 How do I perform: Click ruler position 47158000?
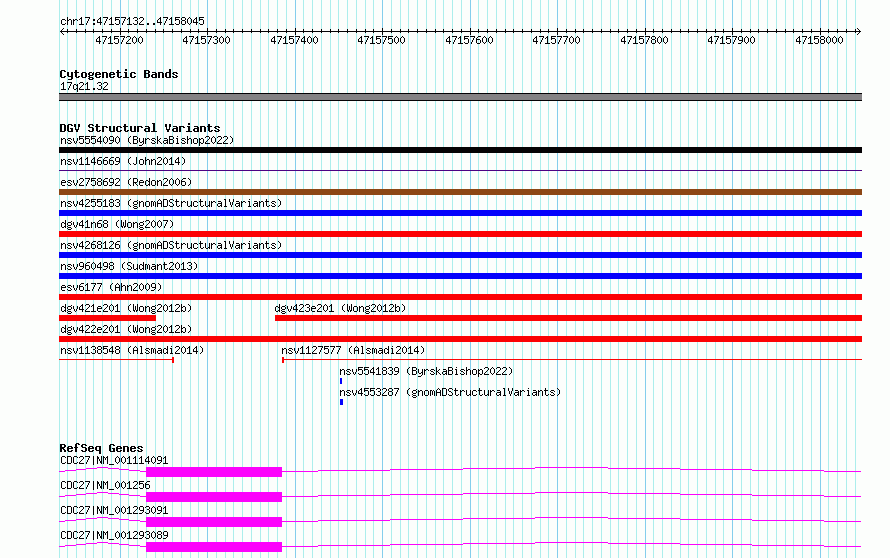[x=819, y=40]
